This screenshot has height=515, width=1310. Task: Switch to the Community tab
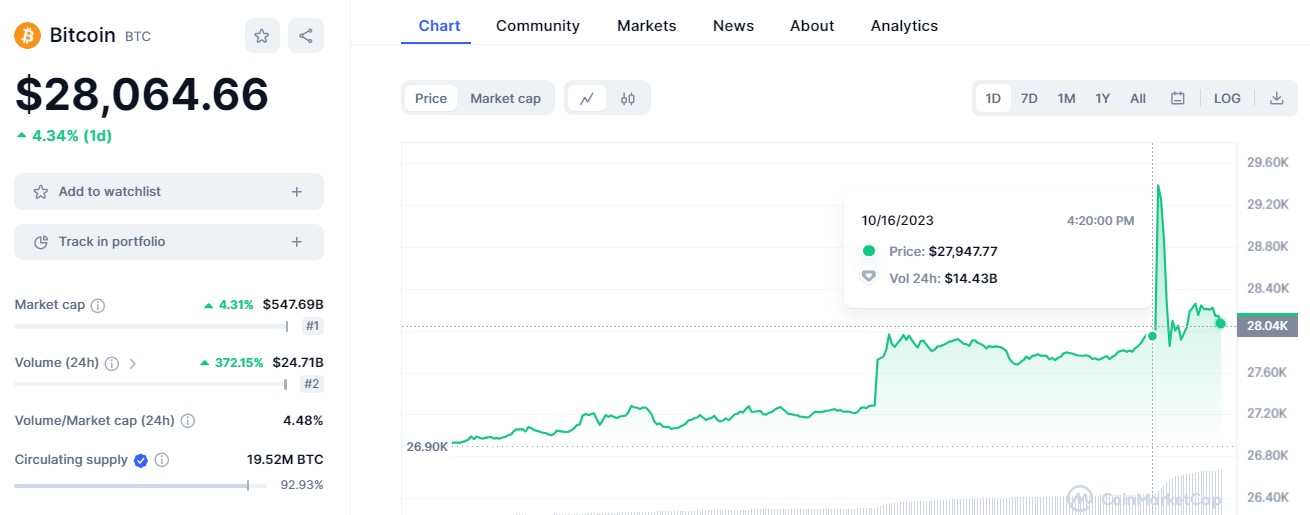[538, 26]
